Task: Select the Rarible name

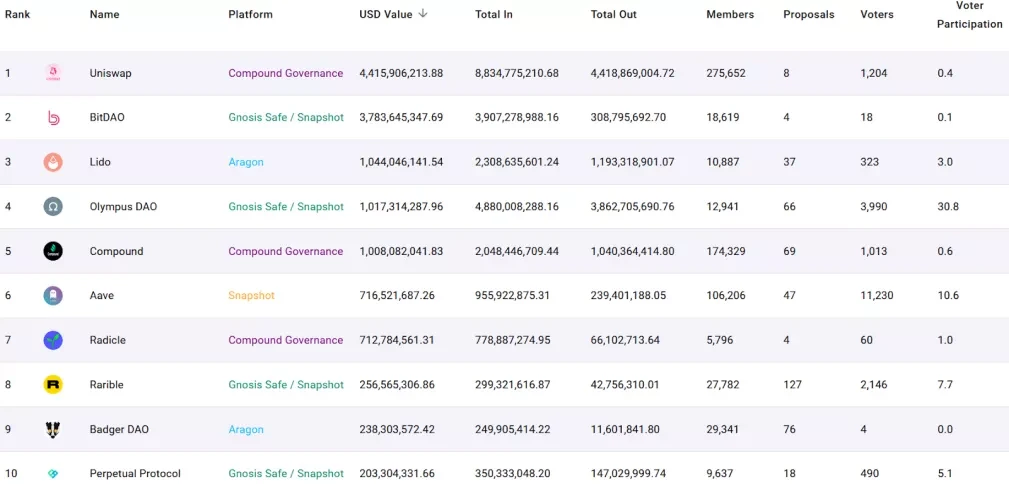Action: pyautogui.click(x=107, y=384)
